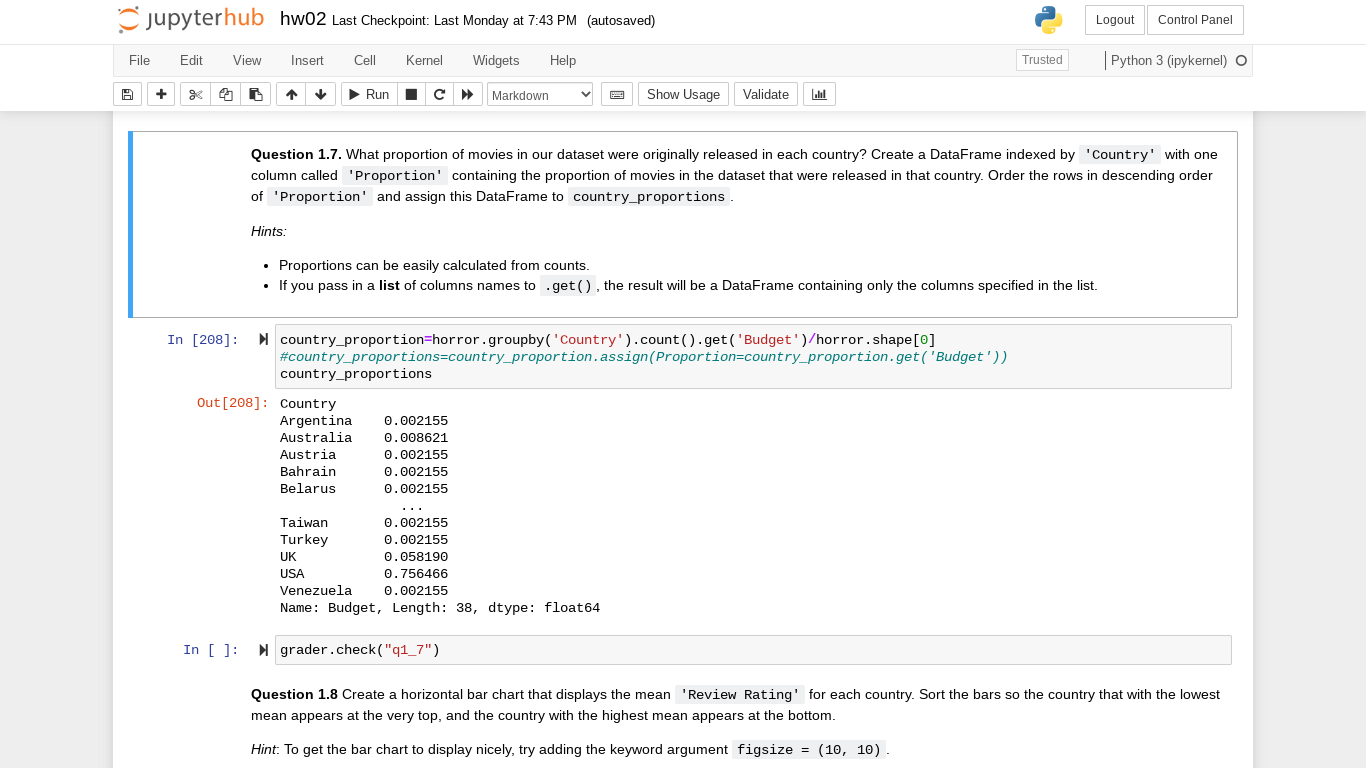This screenshot has height=768, width=1366.
Task: Click the JupyterHub logo
Action: pos(190,19)
